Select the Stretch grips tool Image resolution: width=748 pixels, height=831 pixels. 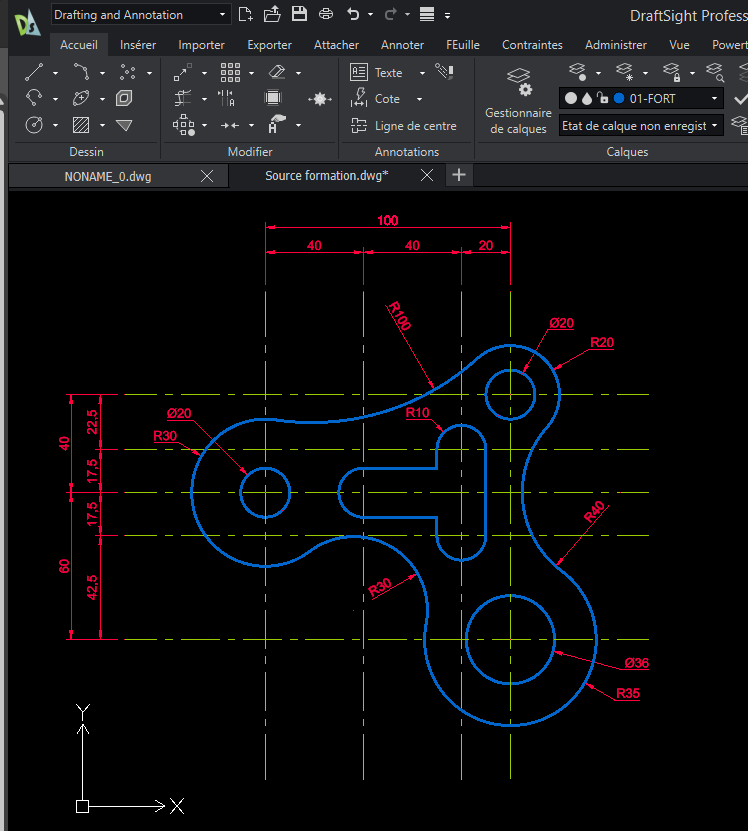[x=184, y=125]
